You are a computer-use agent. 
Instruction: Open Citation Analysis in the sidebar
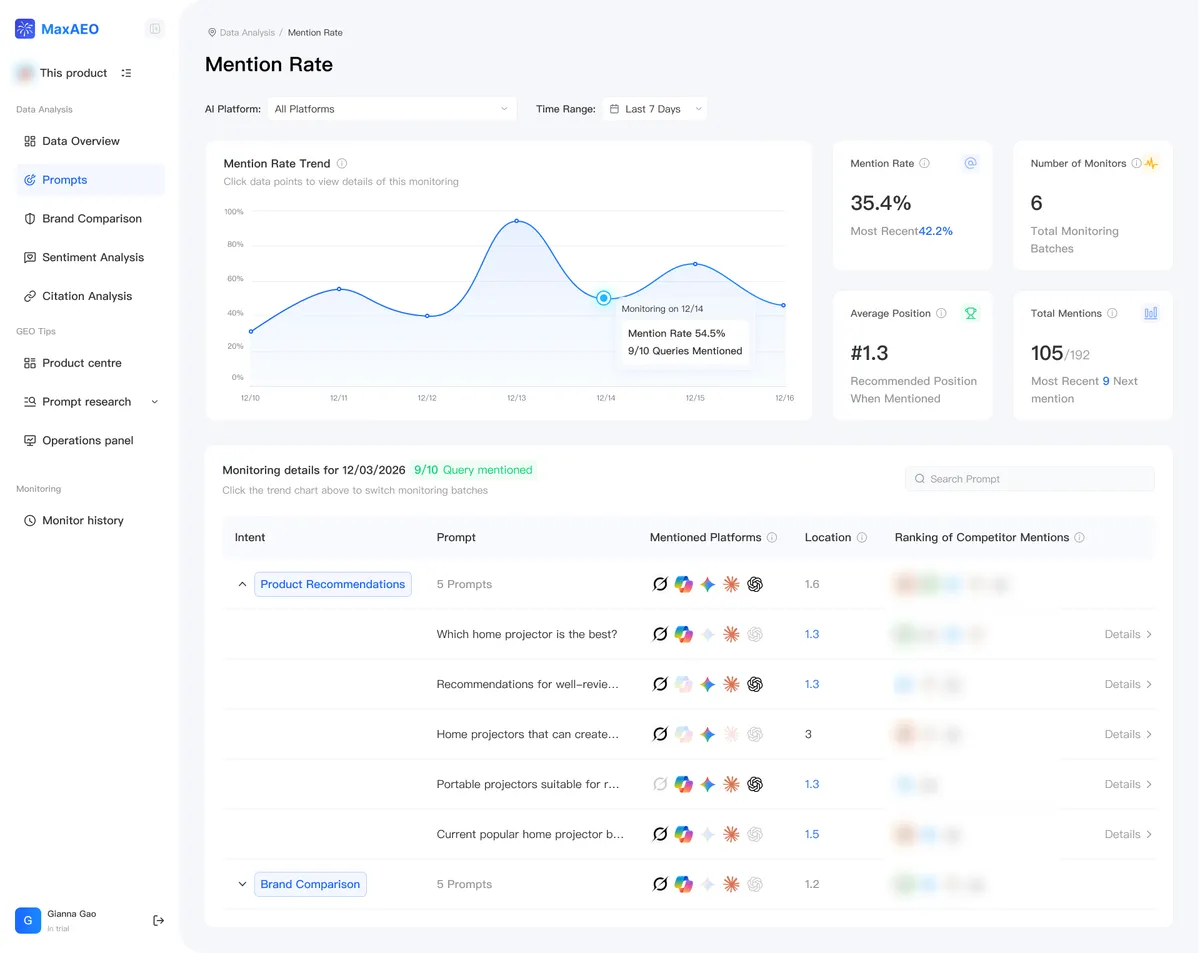(90, 296)
